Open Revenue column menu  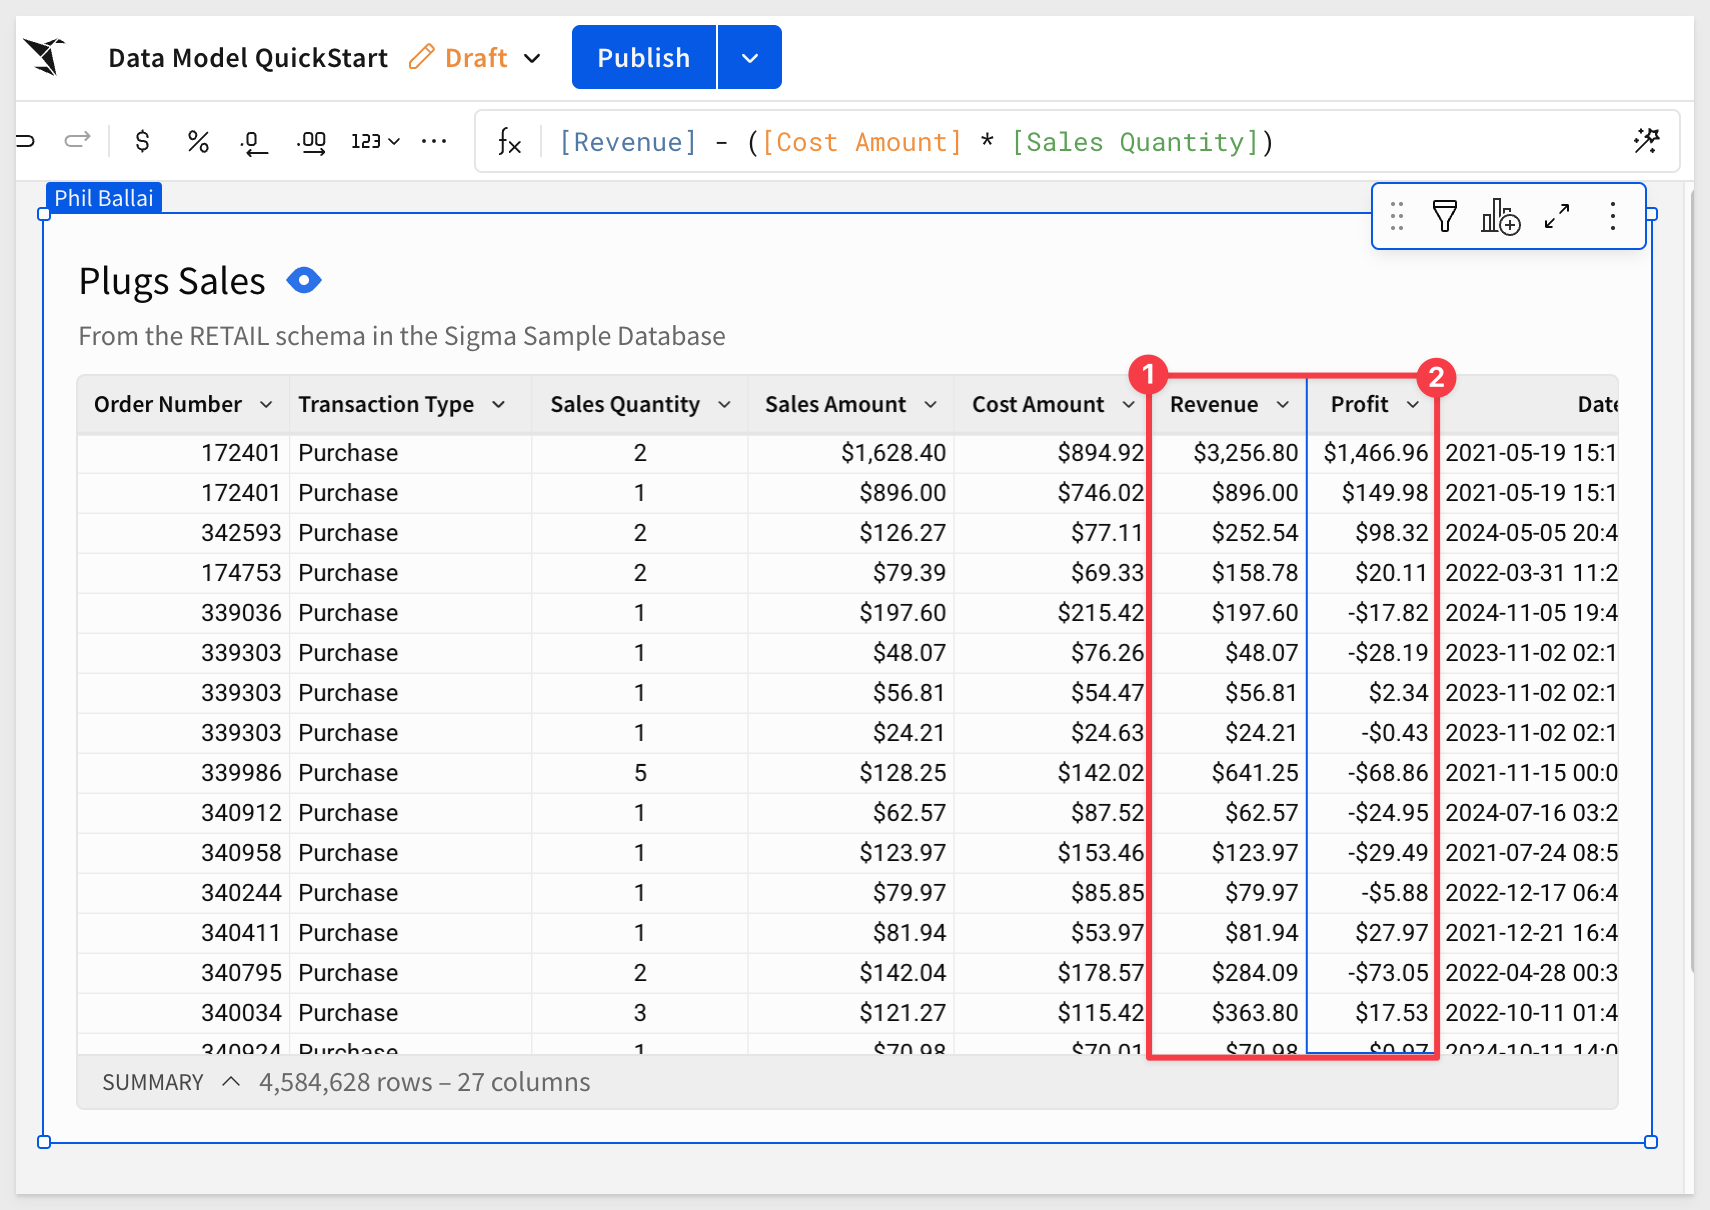1282,404
